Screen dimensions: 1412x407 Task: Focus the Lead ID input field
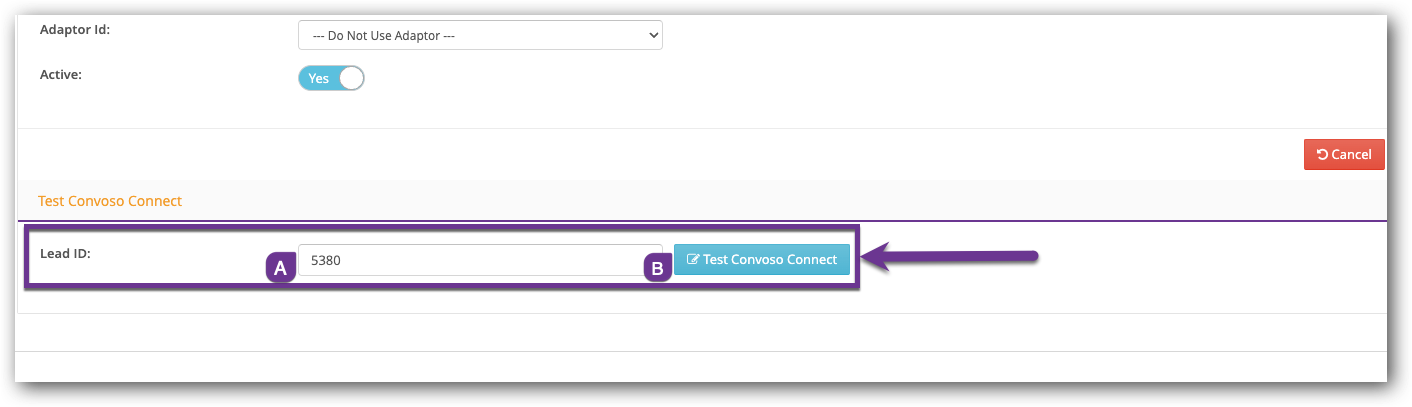tap(480, 260)
